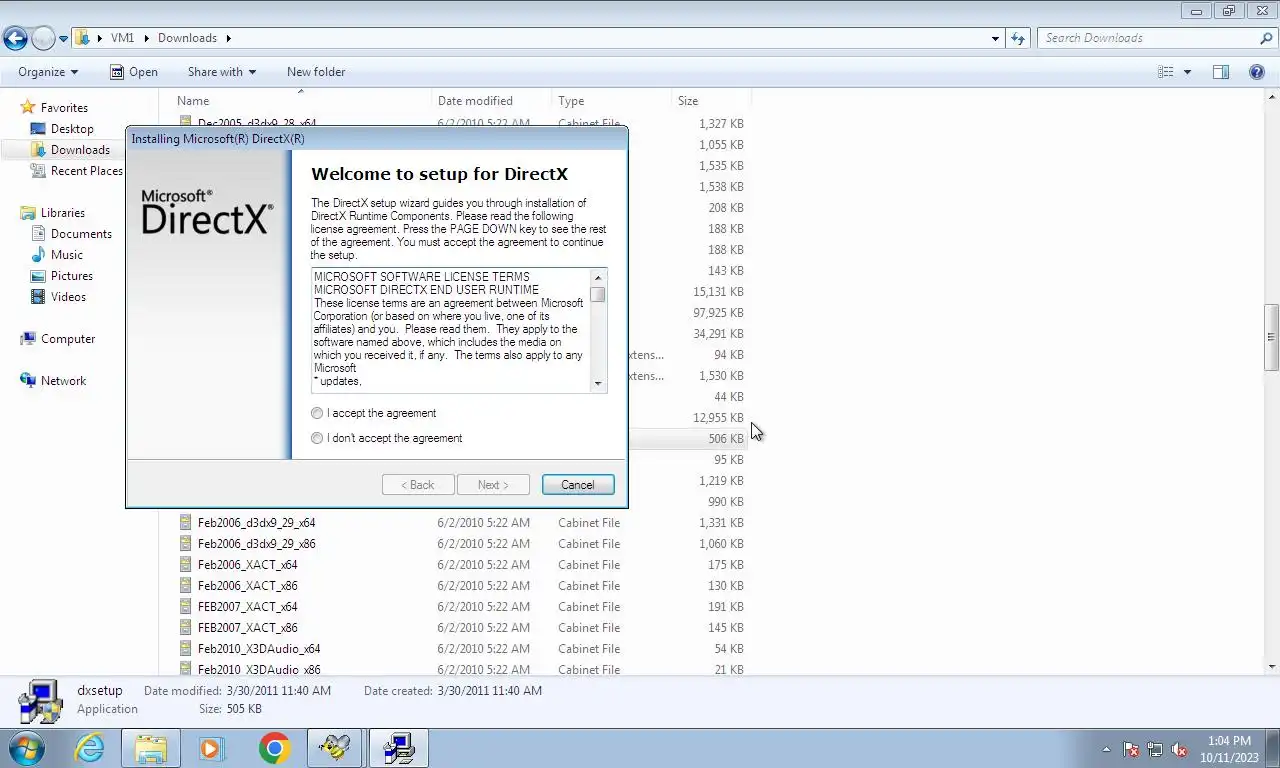Image resolution: width=1280 pixels, height=768 pixels.
Task: Show hidden tray icons arrow
Action: [1106, 749]
